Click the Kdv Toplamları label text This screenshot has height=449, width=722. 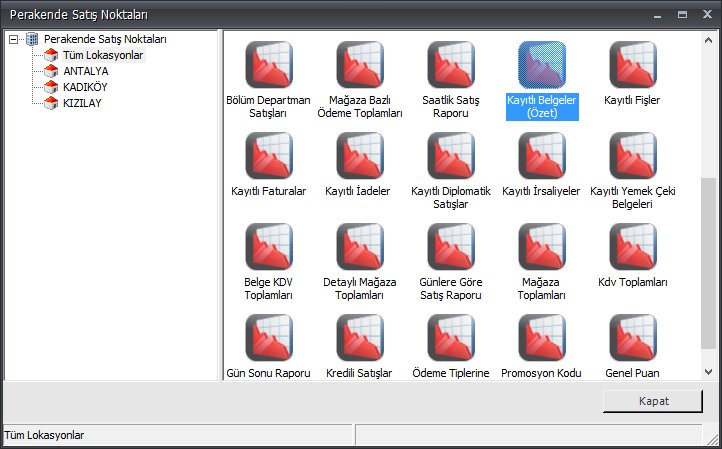(633, 282)
